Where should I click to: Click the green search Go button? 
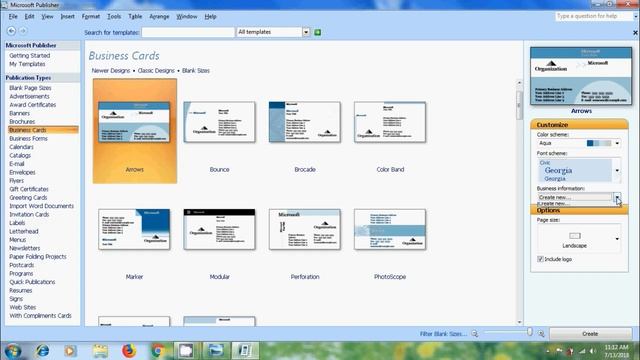click(318, 32)
